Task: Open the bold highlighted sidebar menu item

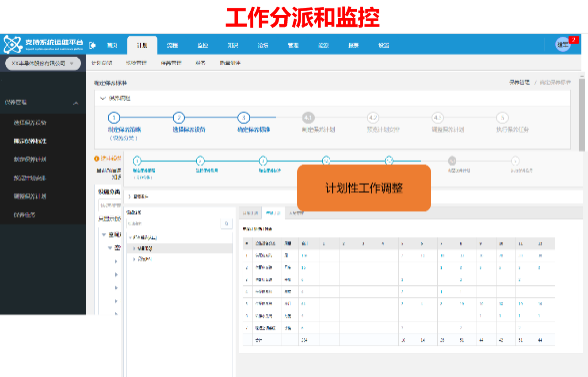Action: (30, 141)
